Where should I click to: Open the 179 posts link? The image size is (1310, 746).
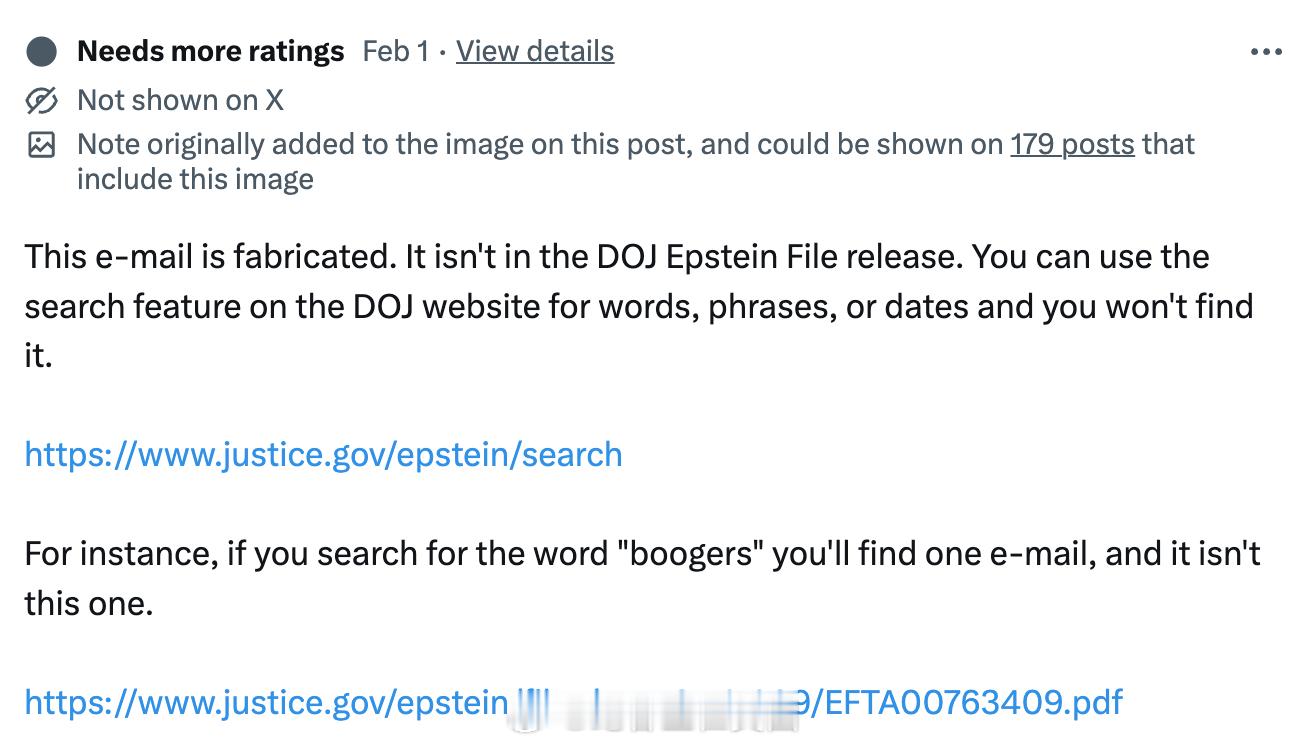(x=1072, y=144)
